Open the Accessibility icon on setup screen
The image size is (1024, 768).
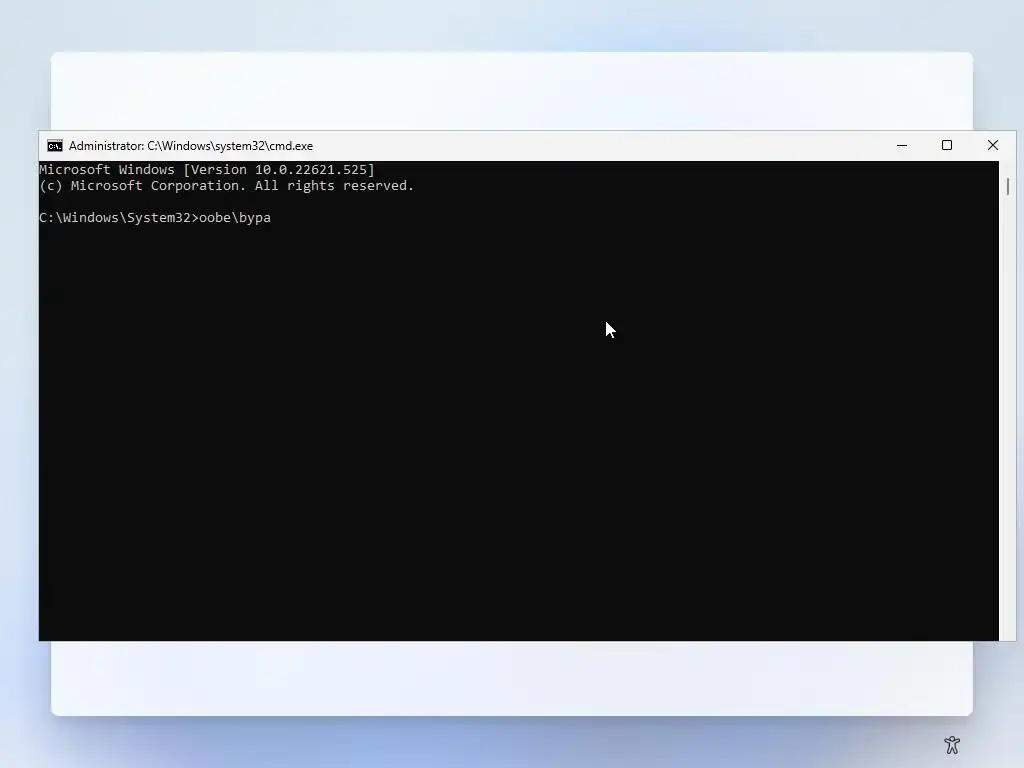(952, 744)
